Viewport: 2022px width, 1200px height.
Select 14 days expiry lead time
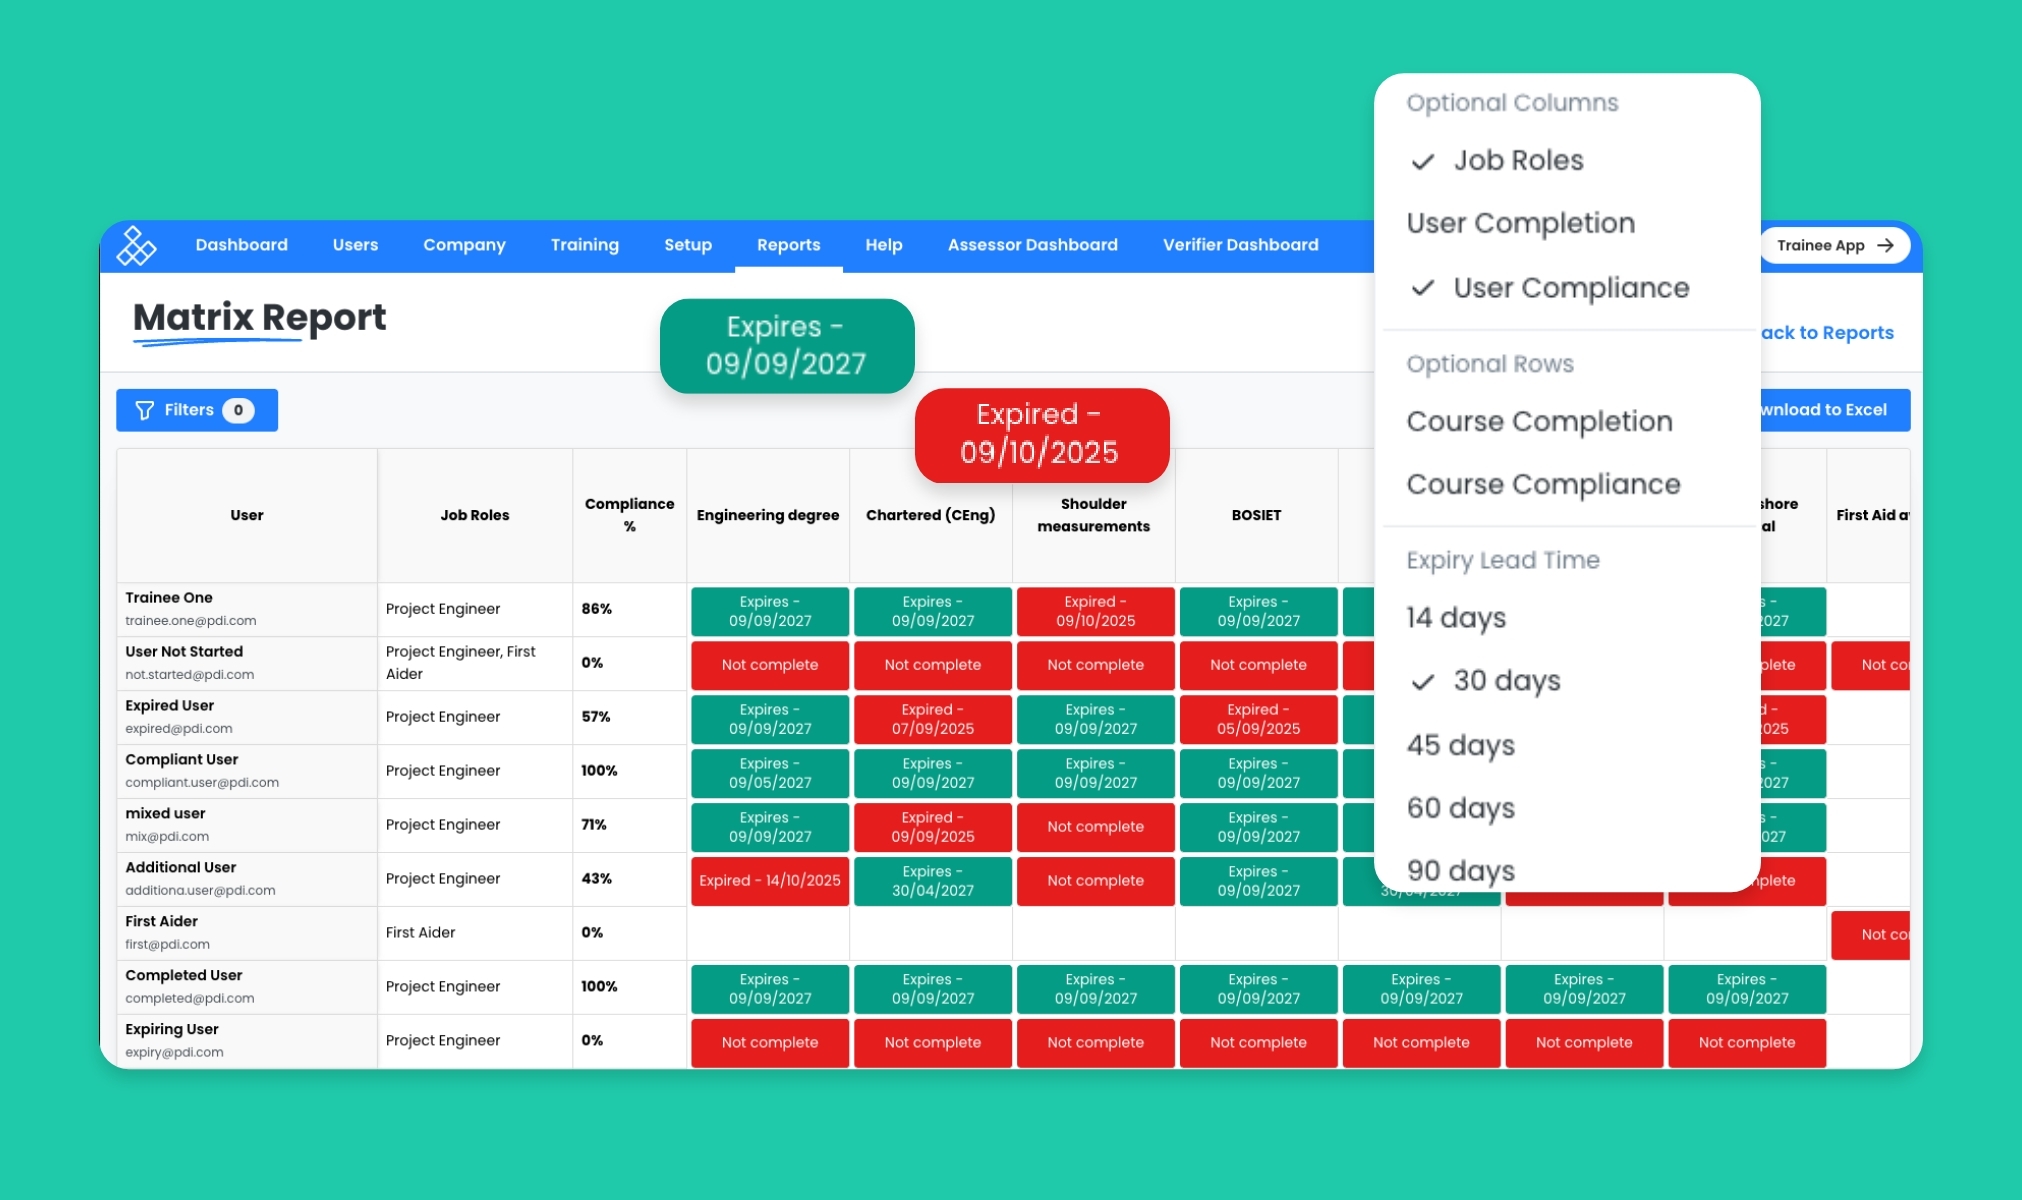point(1456,617)
